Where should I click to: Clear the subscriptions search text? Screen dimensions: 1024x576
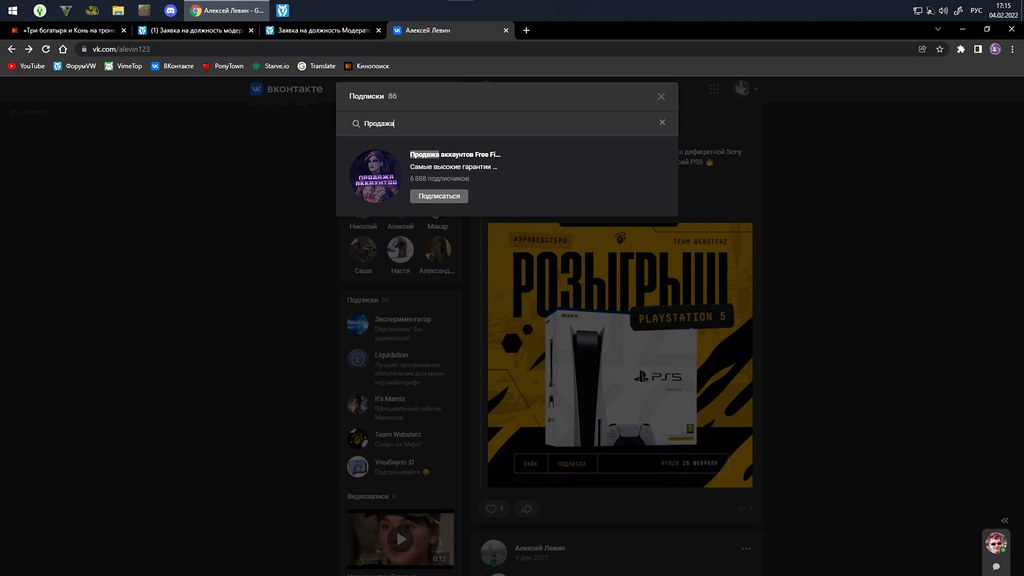pos(661,123)
